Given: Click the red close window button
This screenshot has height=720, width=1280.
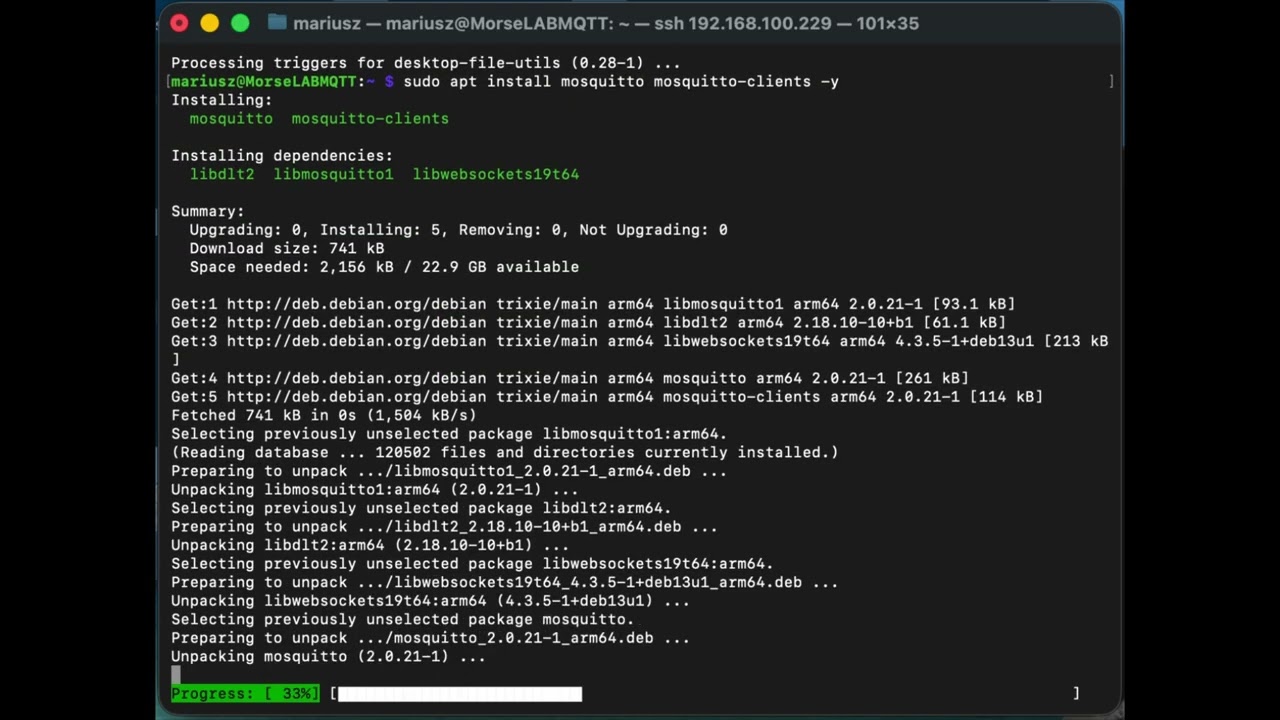Looking at the screenshot, I should 179,23.
